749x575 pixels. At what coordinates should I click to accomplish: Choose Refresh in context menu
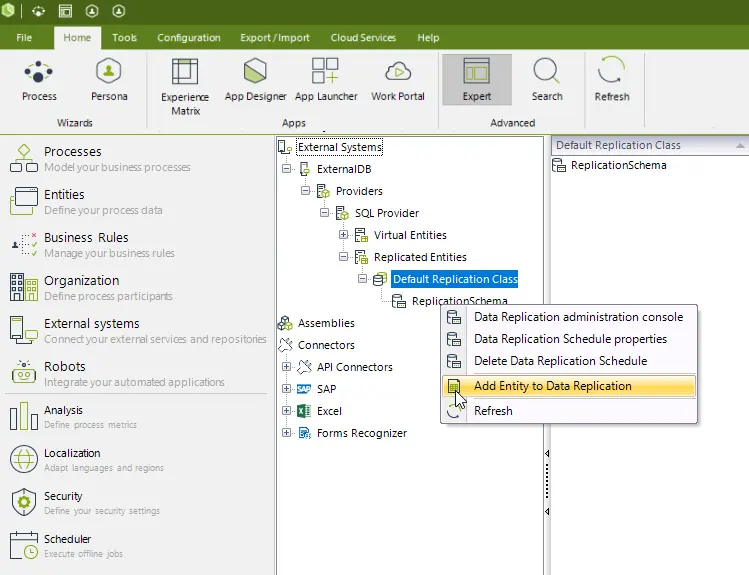point(568,411)
